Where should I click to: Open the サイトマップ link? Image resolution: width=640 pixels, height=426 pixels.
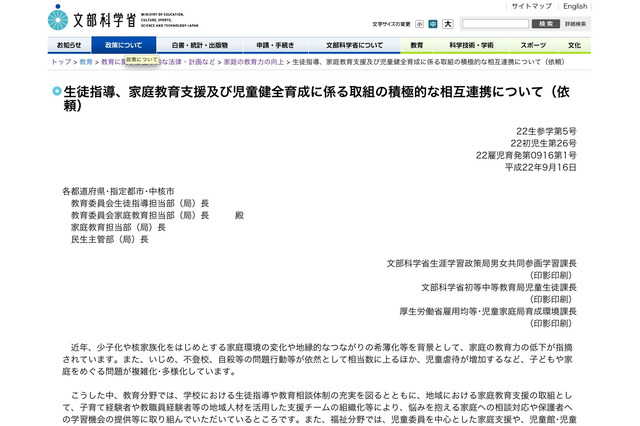531,6
